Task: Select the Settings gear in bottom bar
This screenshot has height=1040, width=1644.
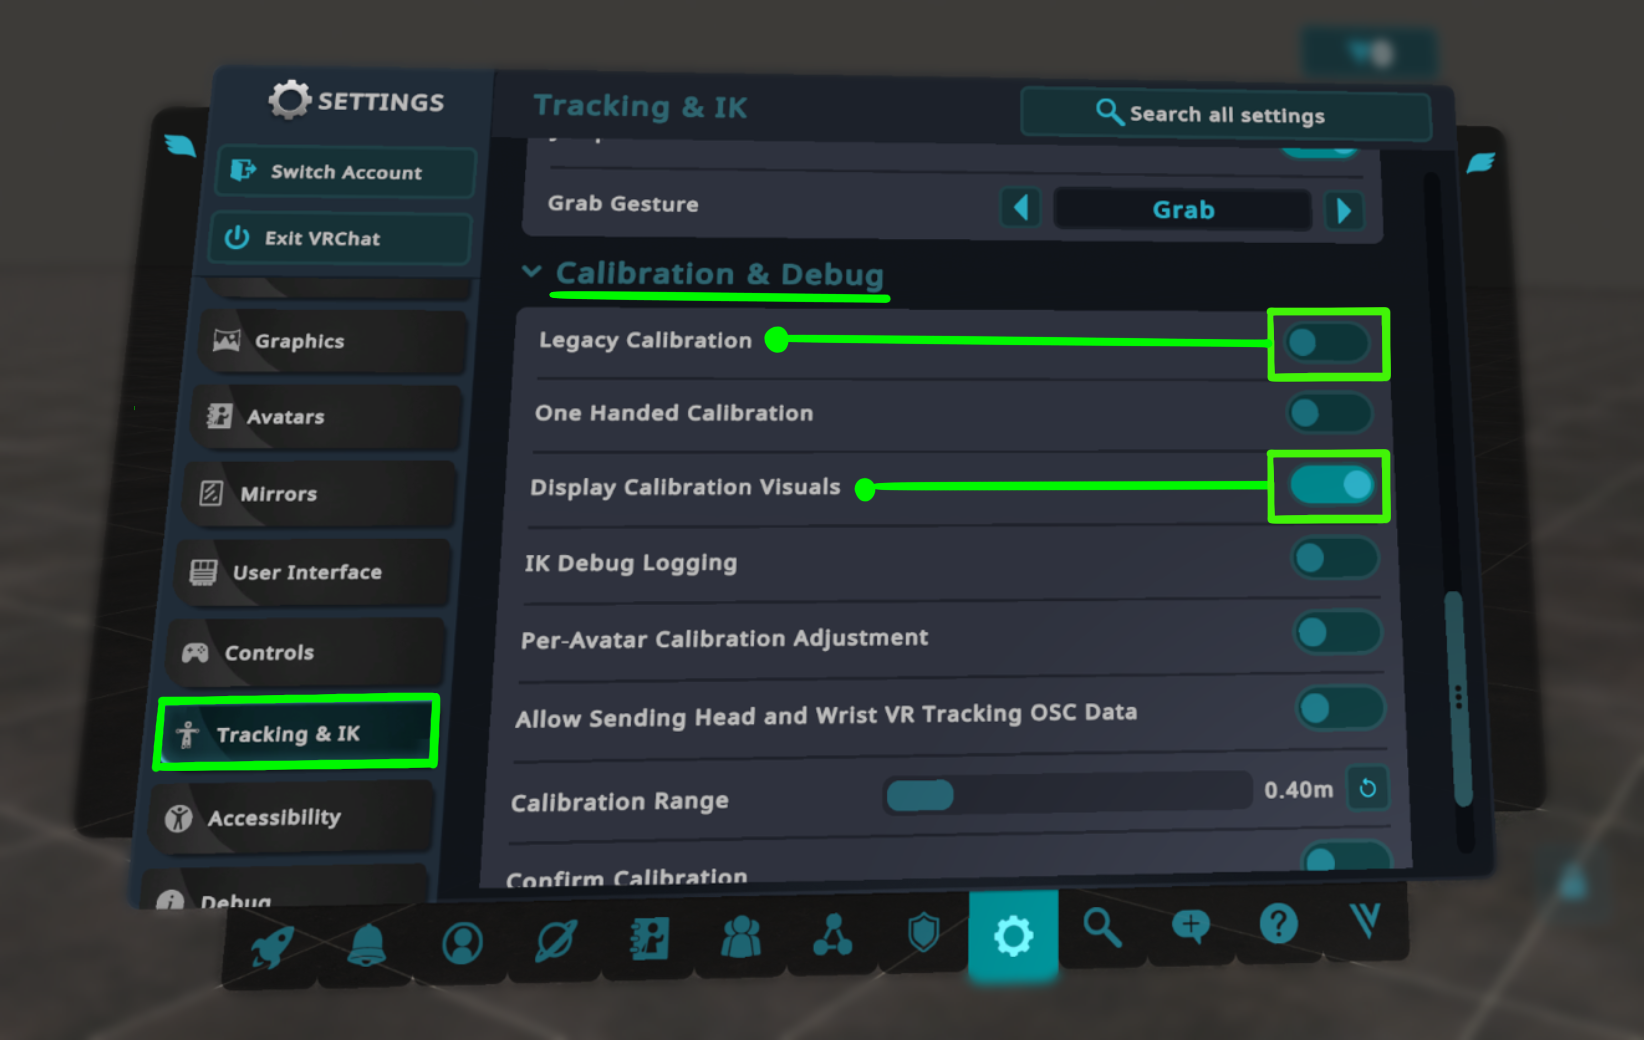Action: click(1013, 935)
